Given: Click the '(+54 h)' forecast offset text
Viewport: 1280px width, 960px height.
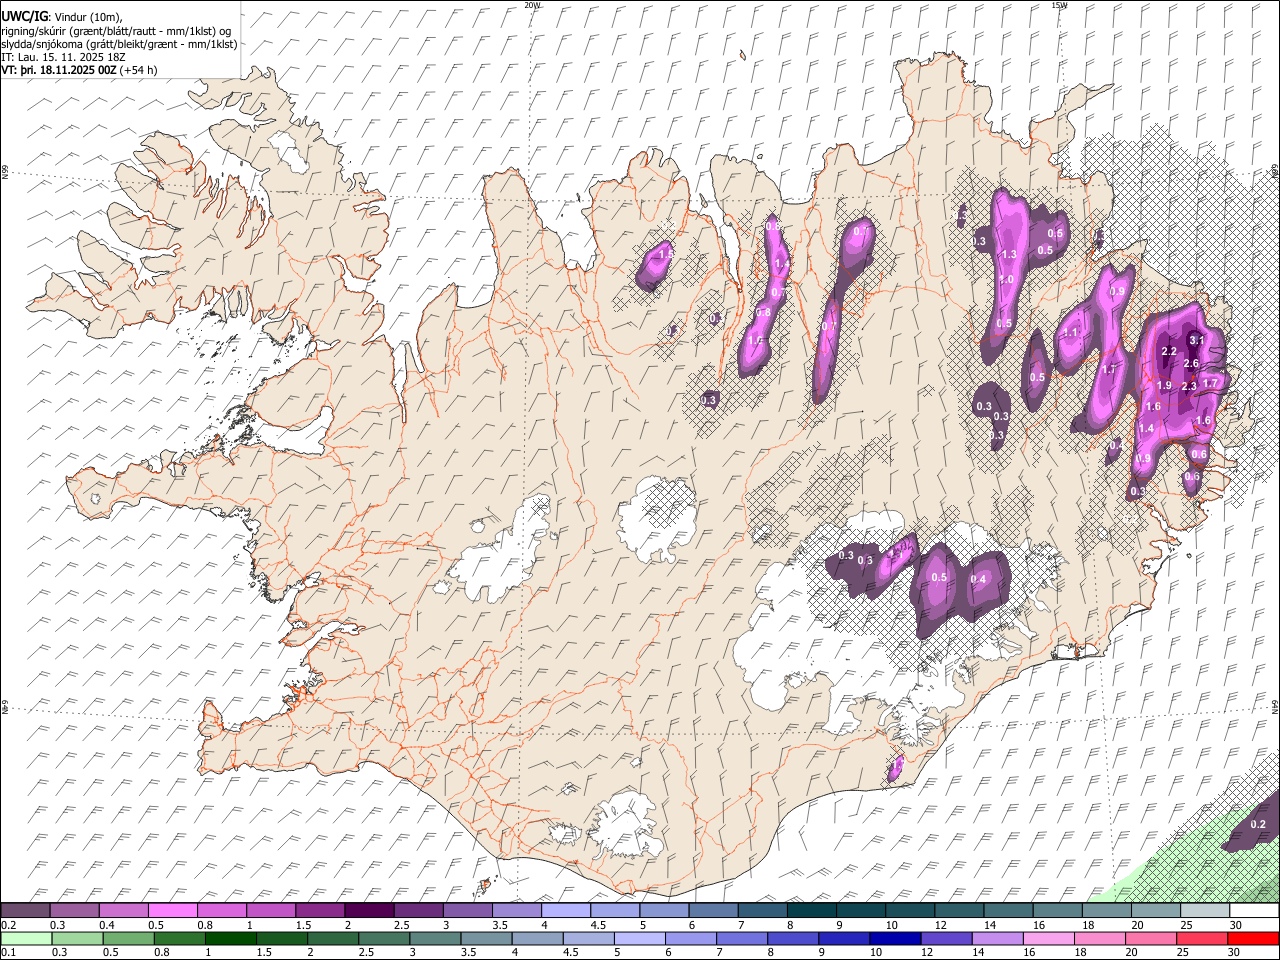Looking at the screenshot, I should click(138, 70).
